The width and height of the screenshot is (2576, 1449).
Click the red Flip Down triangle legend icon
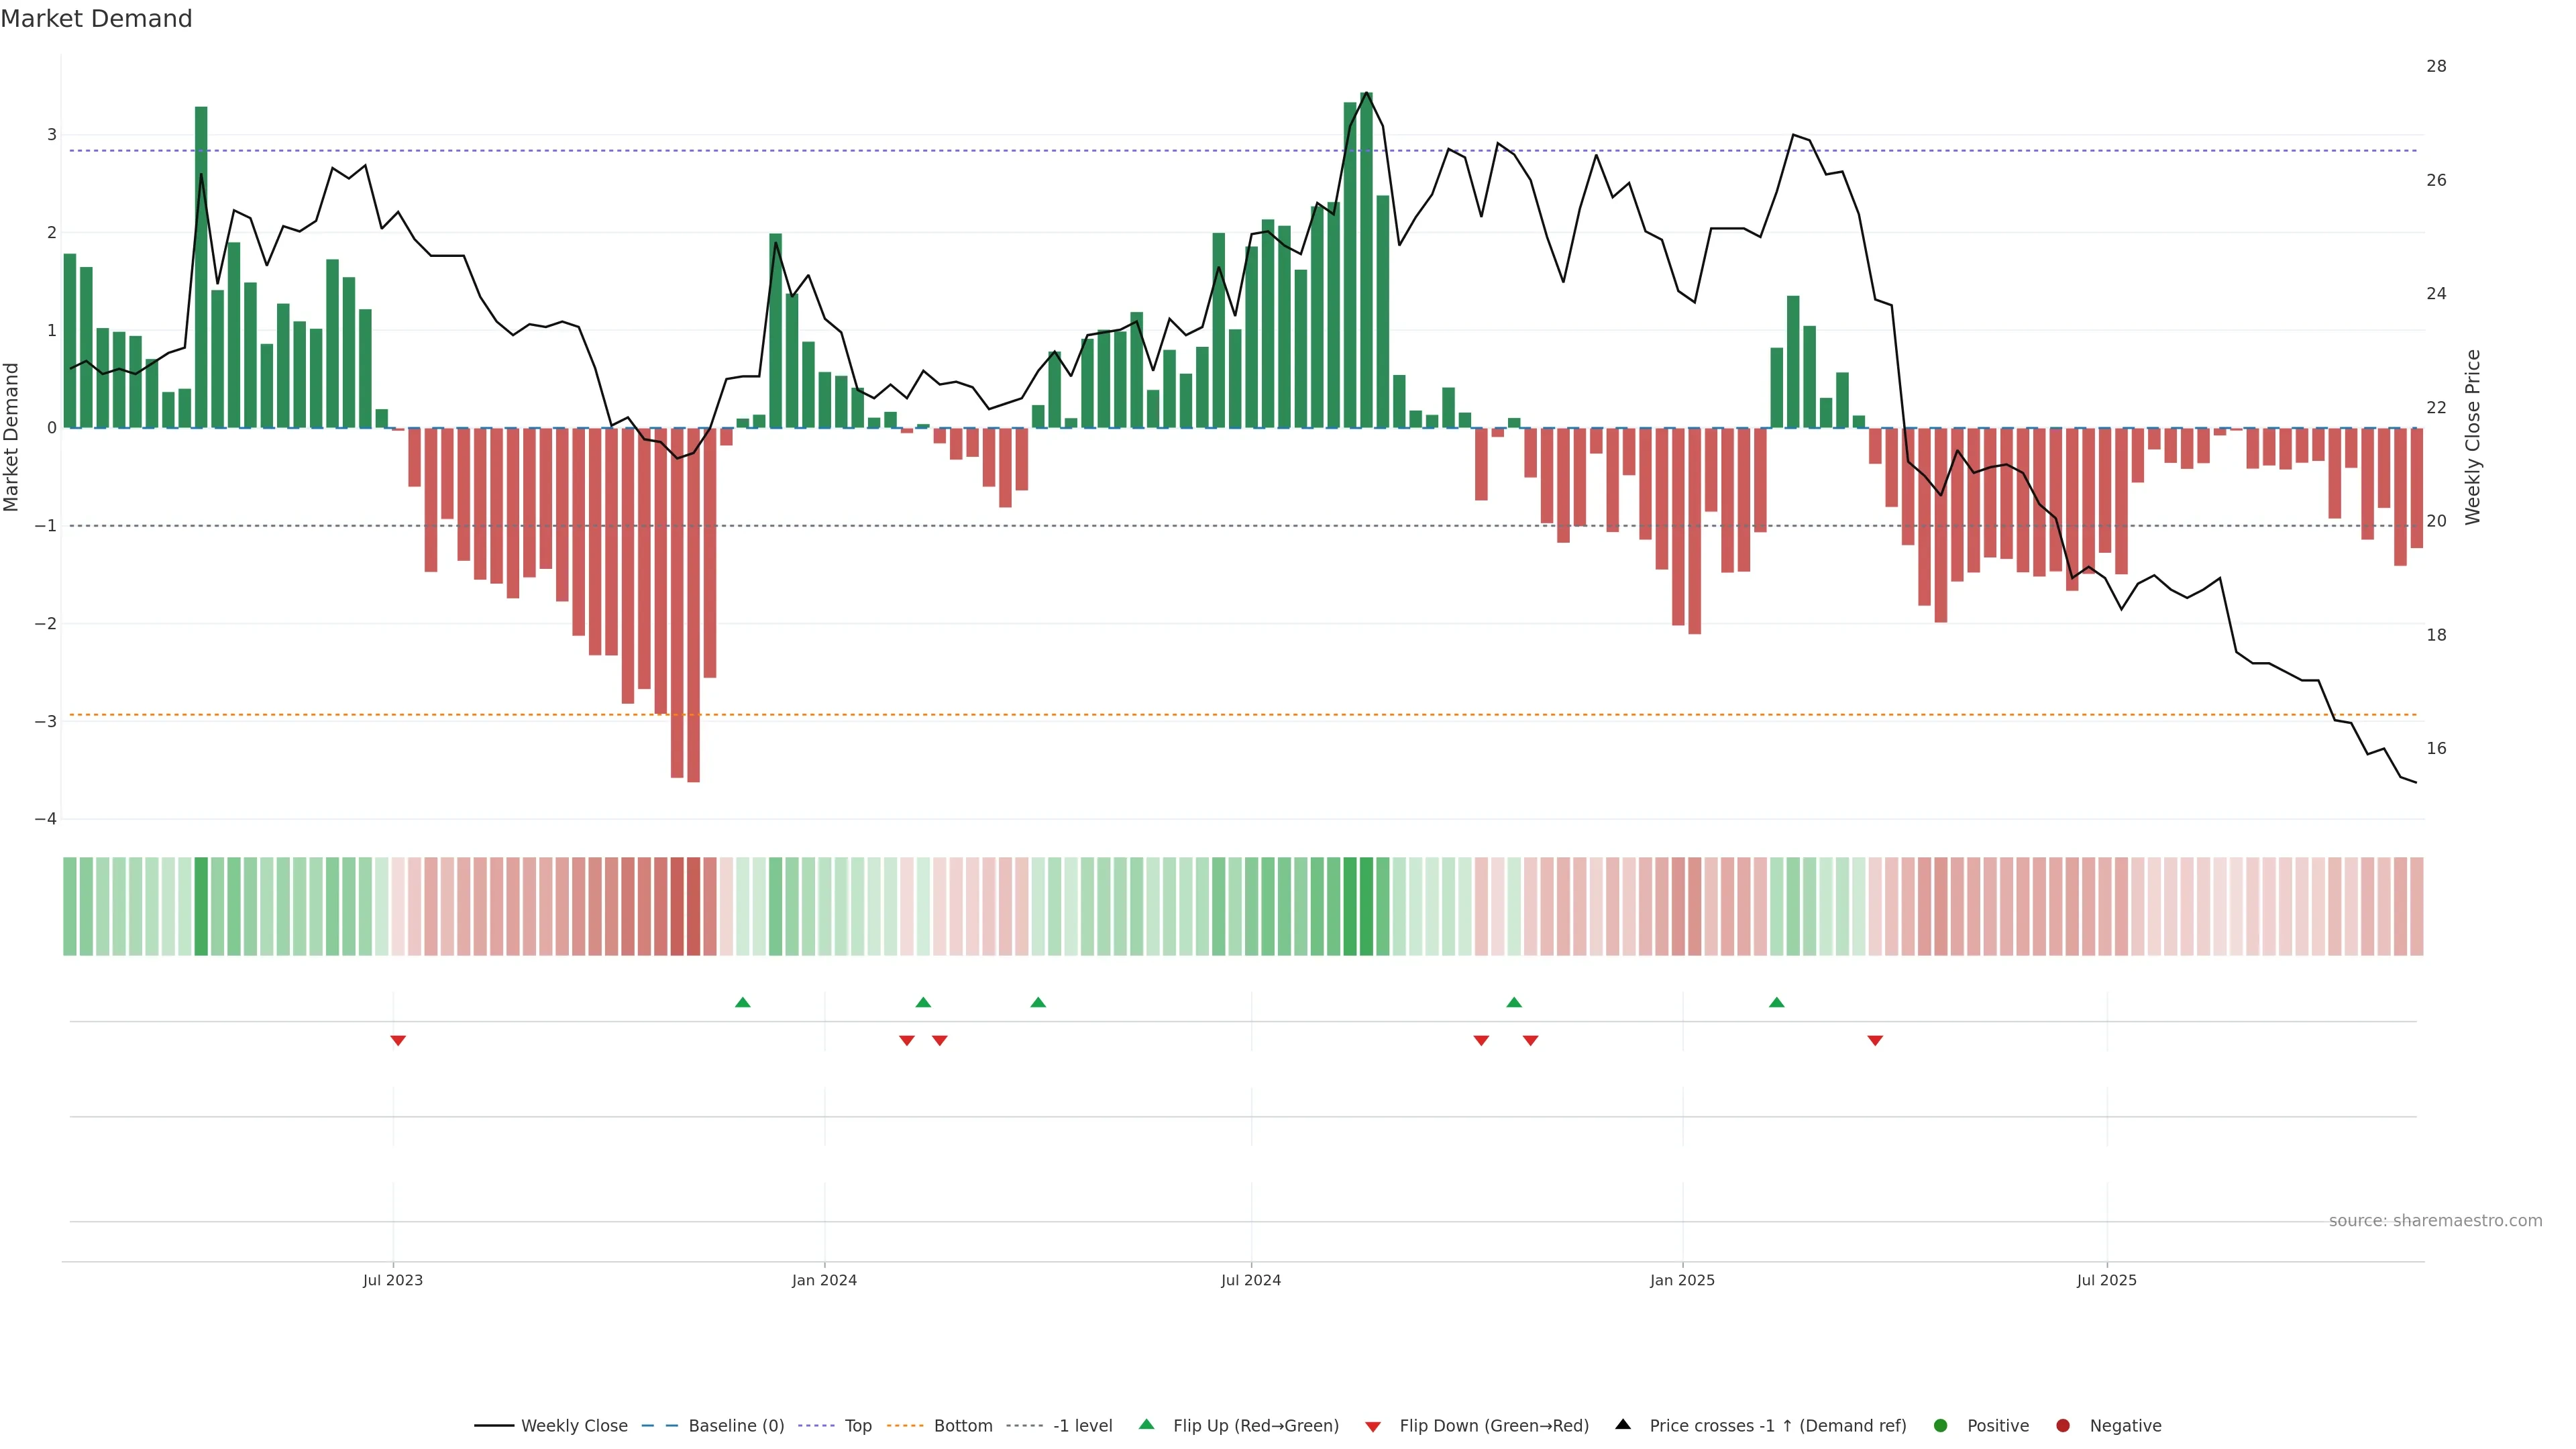pyautogui.click(x=1373, y=1426)
